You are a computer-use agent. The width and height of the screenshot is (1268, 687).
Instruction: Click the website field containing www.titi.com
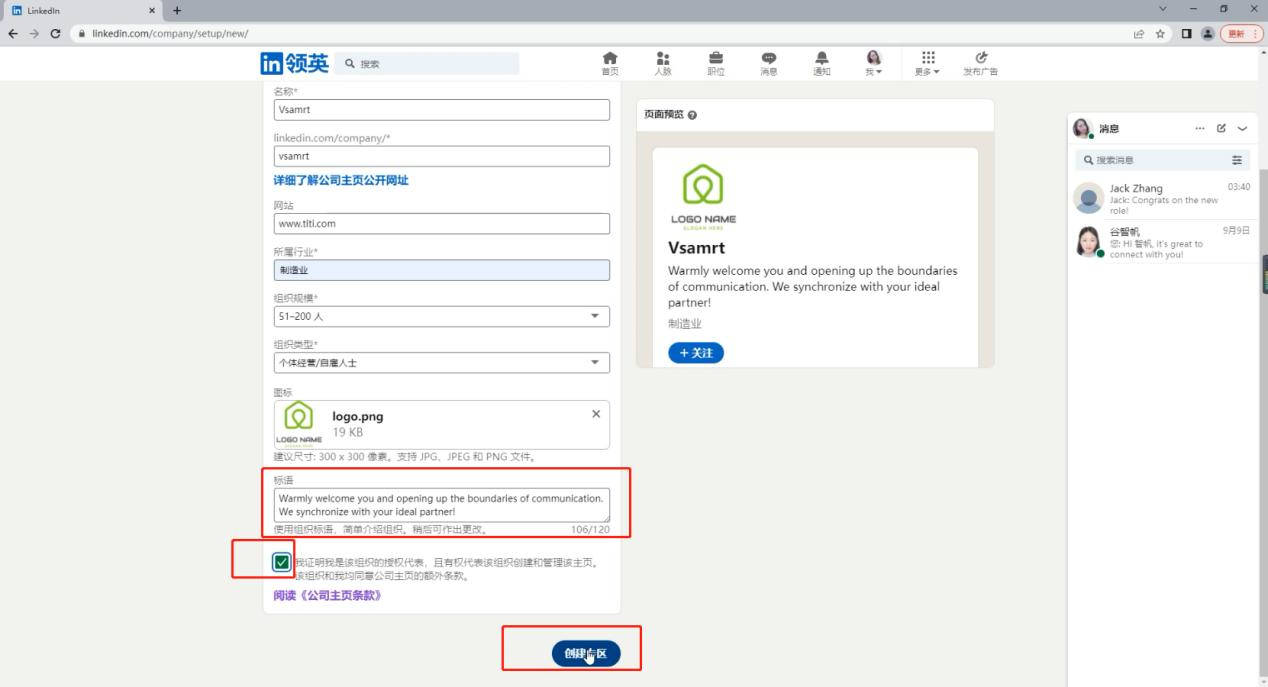click(x=441, y=223)
